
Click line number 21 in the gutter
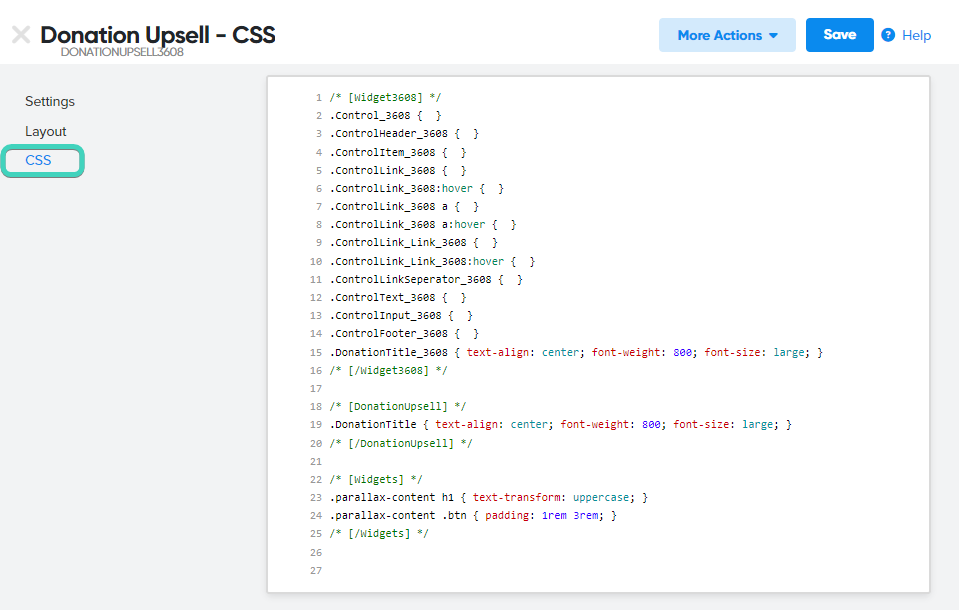point(316,461)
